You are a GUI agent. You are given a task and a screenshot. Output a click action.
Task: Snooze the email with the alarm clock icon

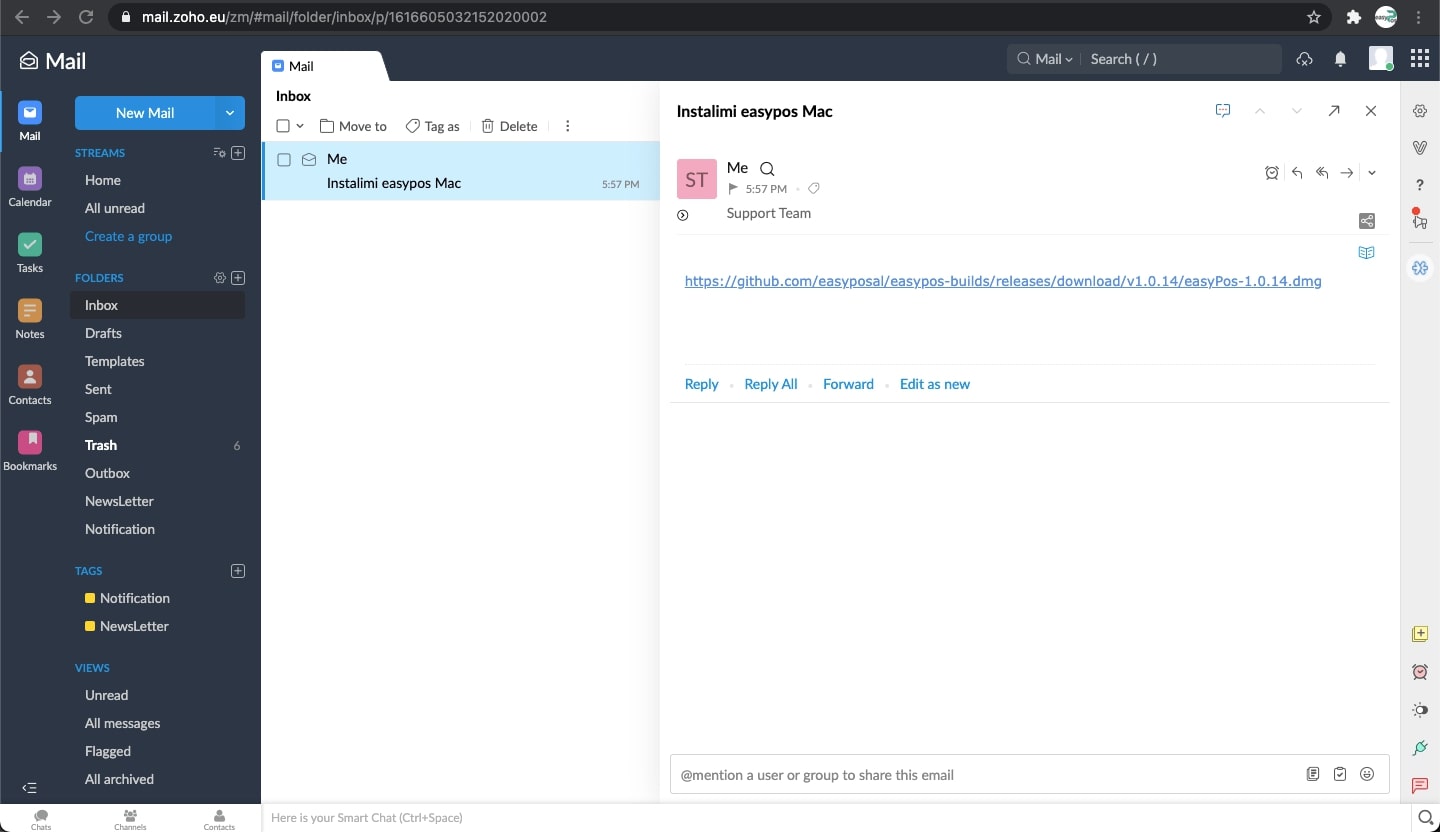(1272, 172)
